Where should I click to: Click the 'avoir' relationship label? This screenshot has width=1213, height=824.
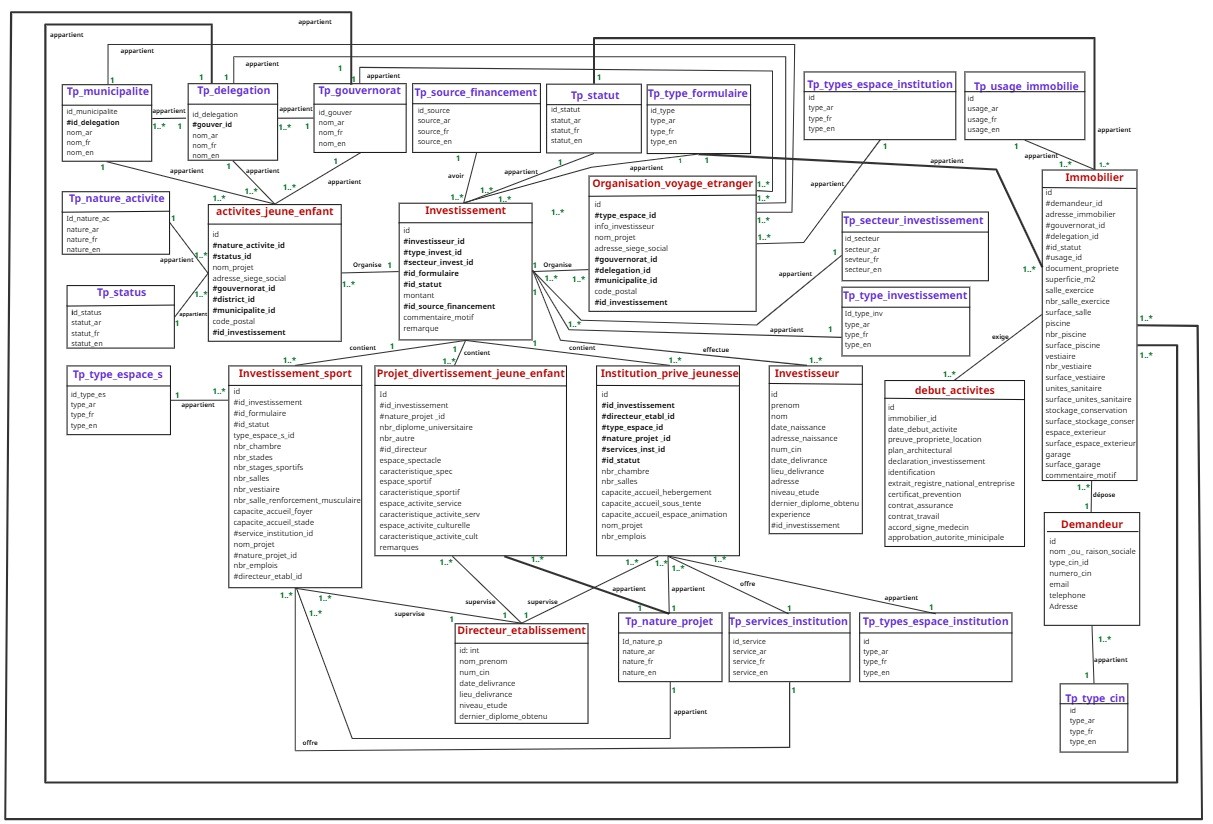[455, 177]
